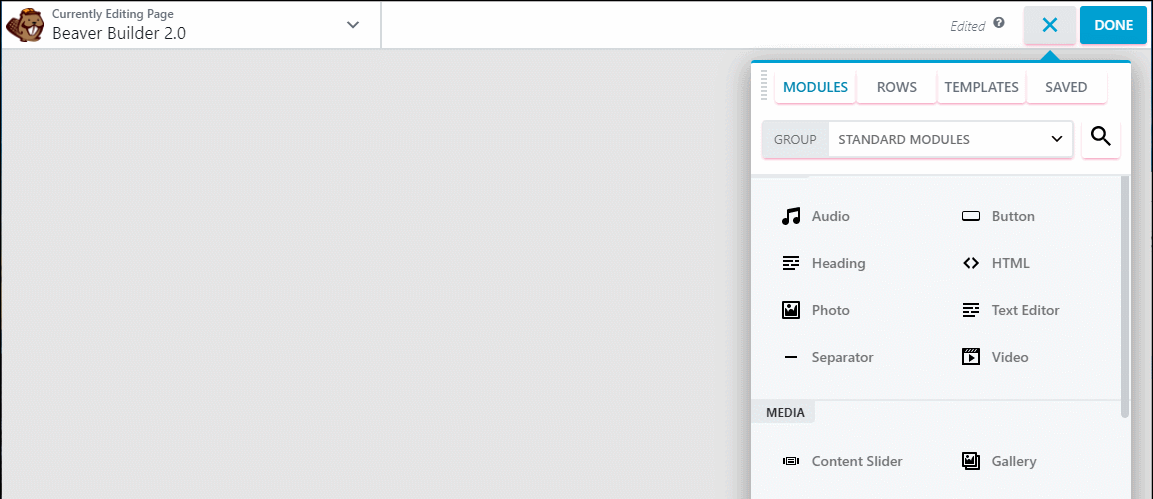This screenshot has height=499, width=1153.
Task: Select the Photo module icon
Action: pos(791,310)
